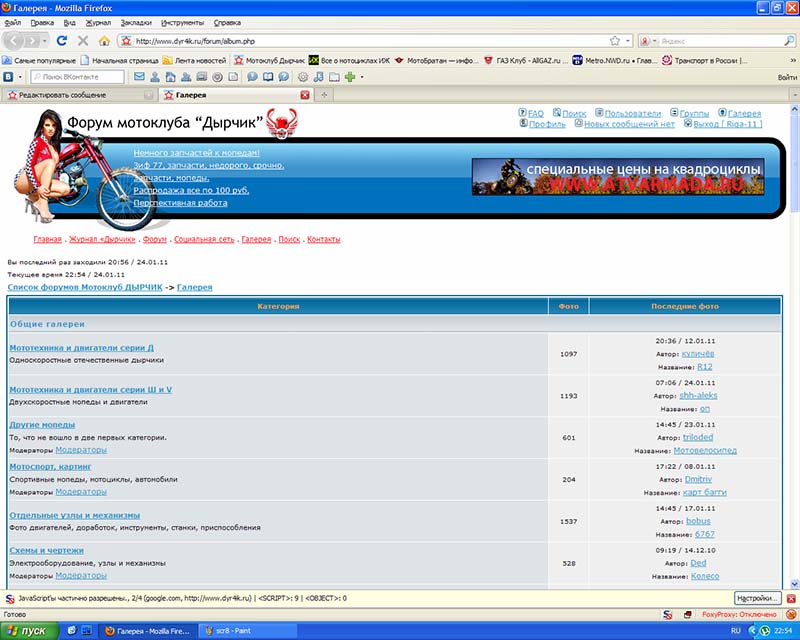
Task: Click the RU language indicator in tray
Action: click(736, 631)
